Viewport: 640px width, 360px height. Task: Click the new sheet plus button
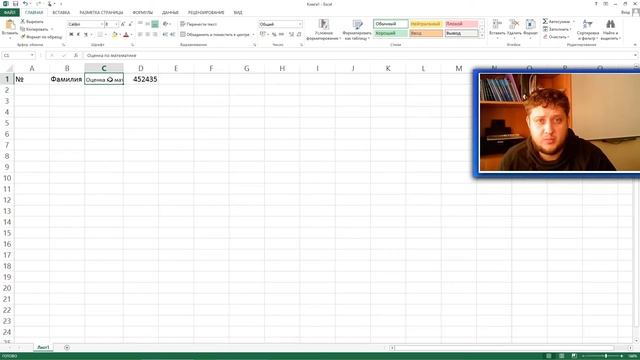point(67,347)
